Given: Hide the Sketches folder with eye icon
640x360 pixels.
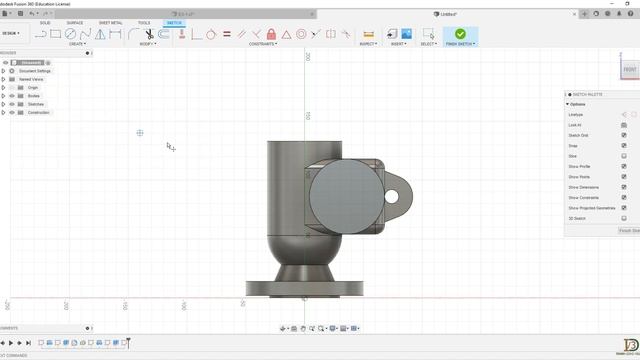Looking at the screenshot, I should click(x=12, y=104).
